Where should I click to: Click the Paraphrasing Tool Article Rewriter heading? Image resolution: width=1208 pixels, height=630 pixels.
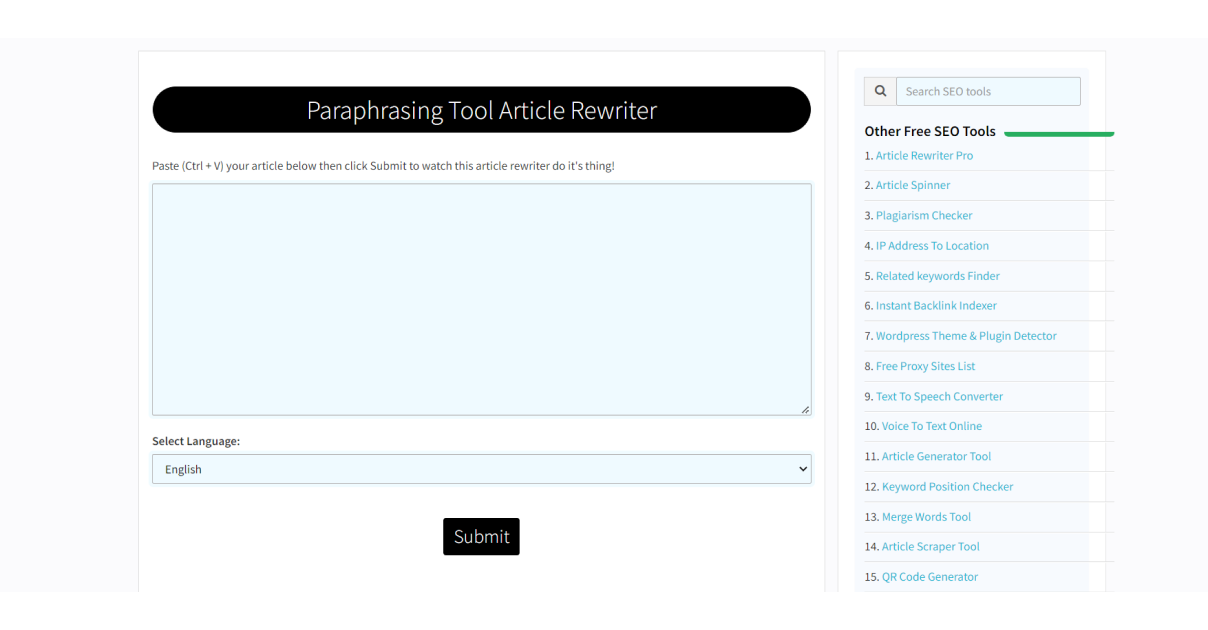point(481,110)
